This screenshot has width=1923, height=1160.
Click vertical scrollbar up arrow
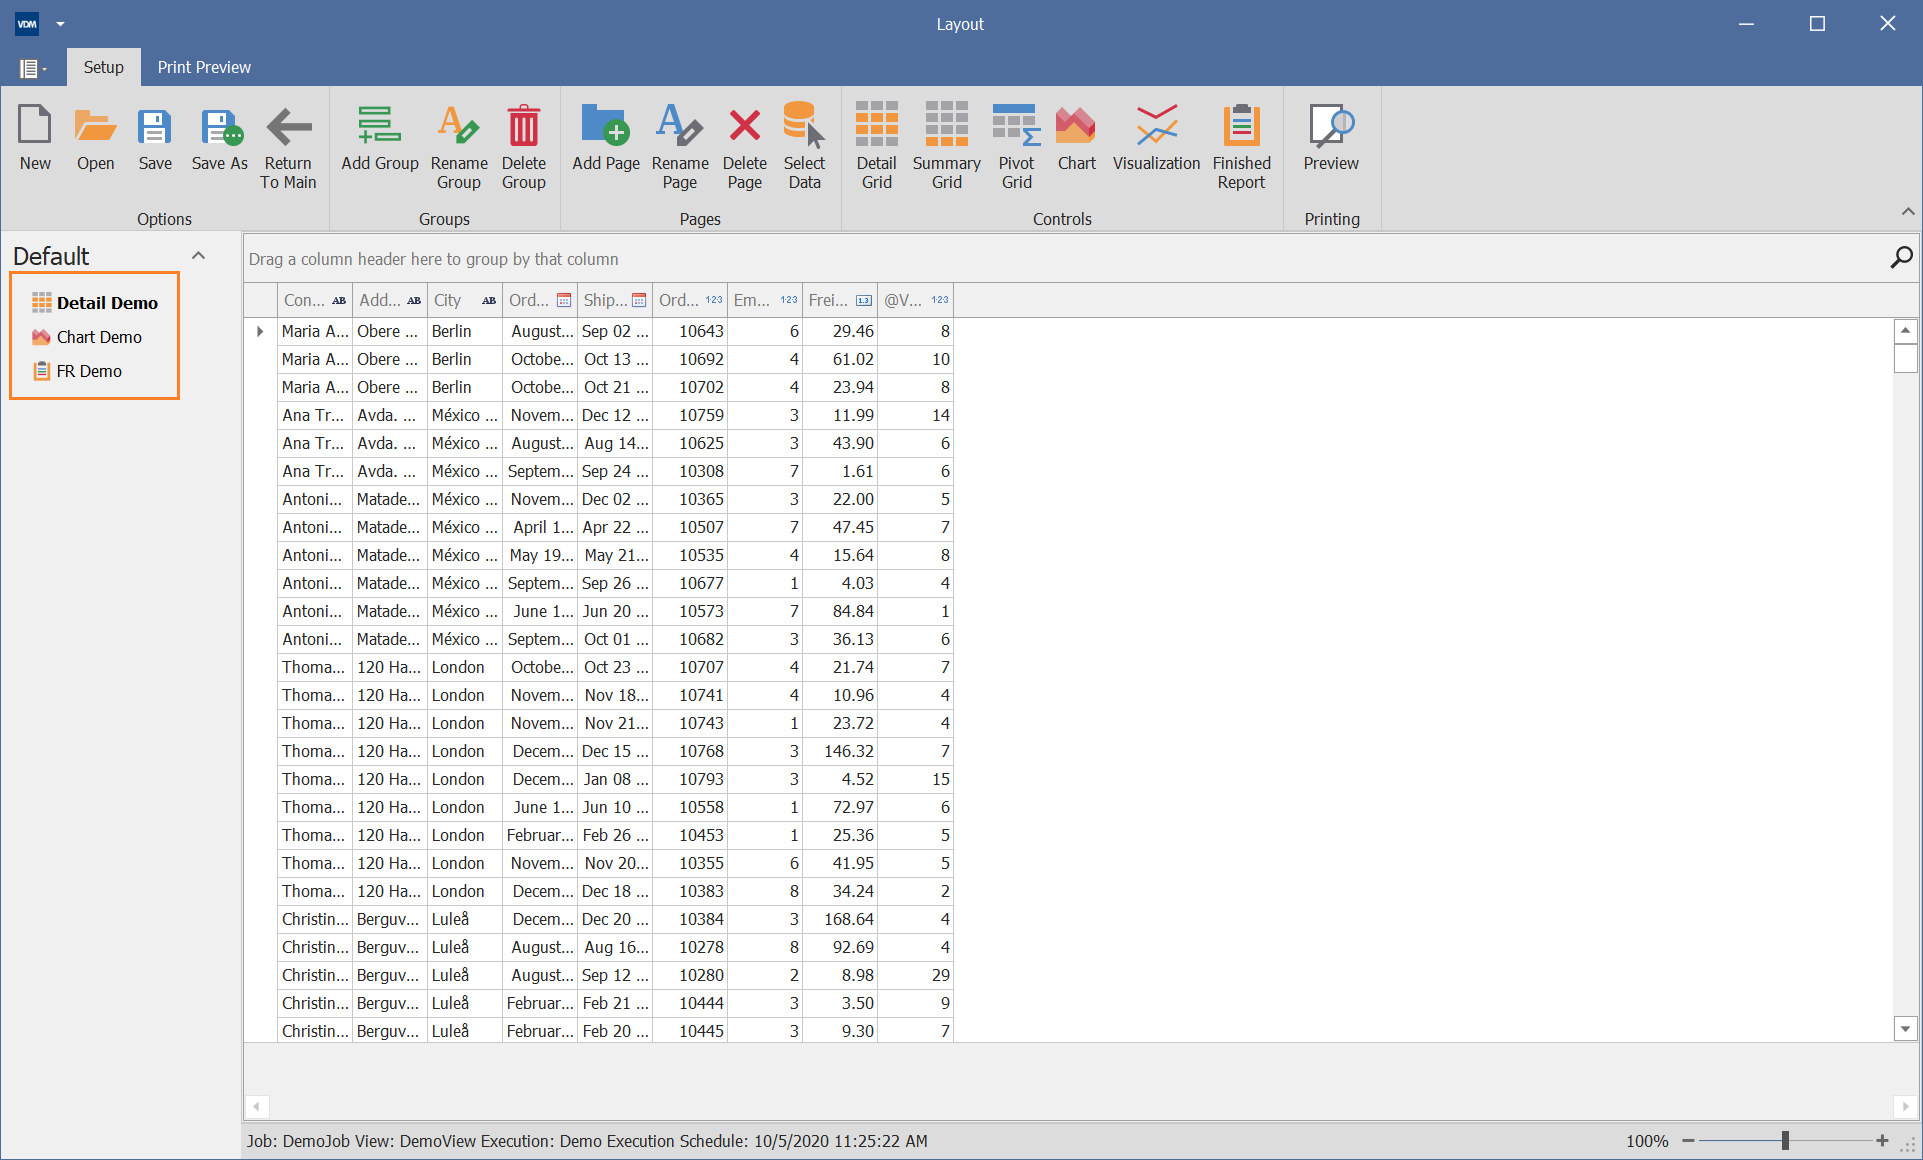click(1905, 330)
